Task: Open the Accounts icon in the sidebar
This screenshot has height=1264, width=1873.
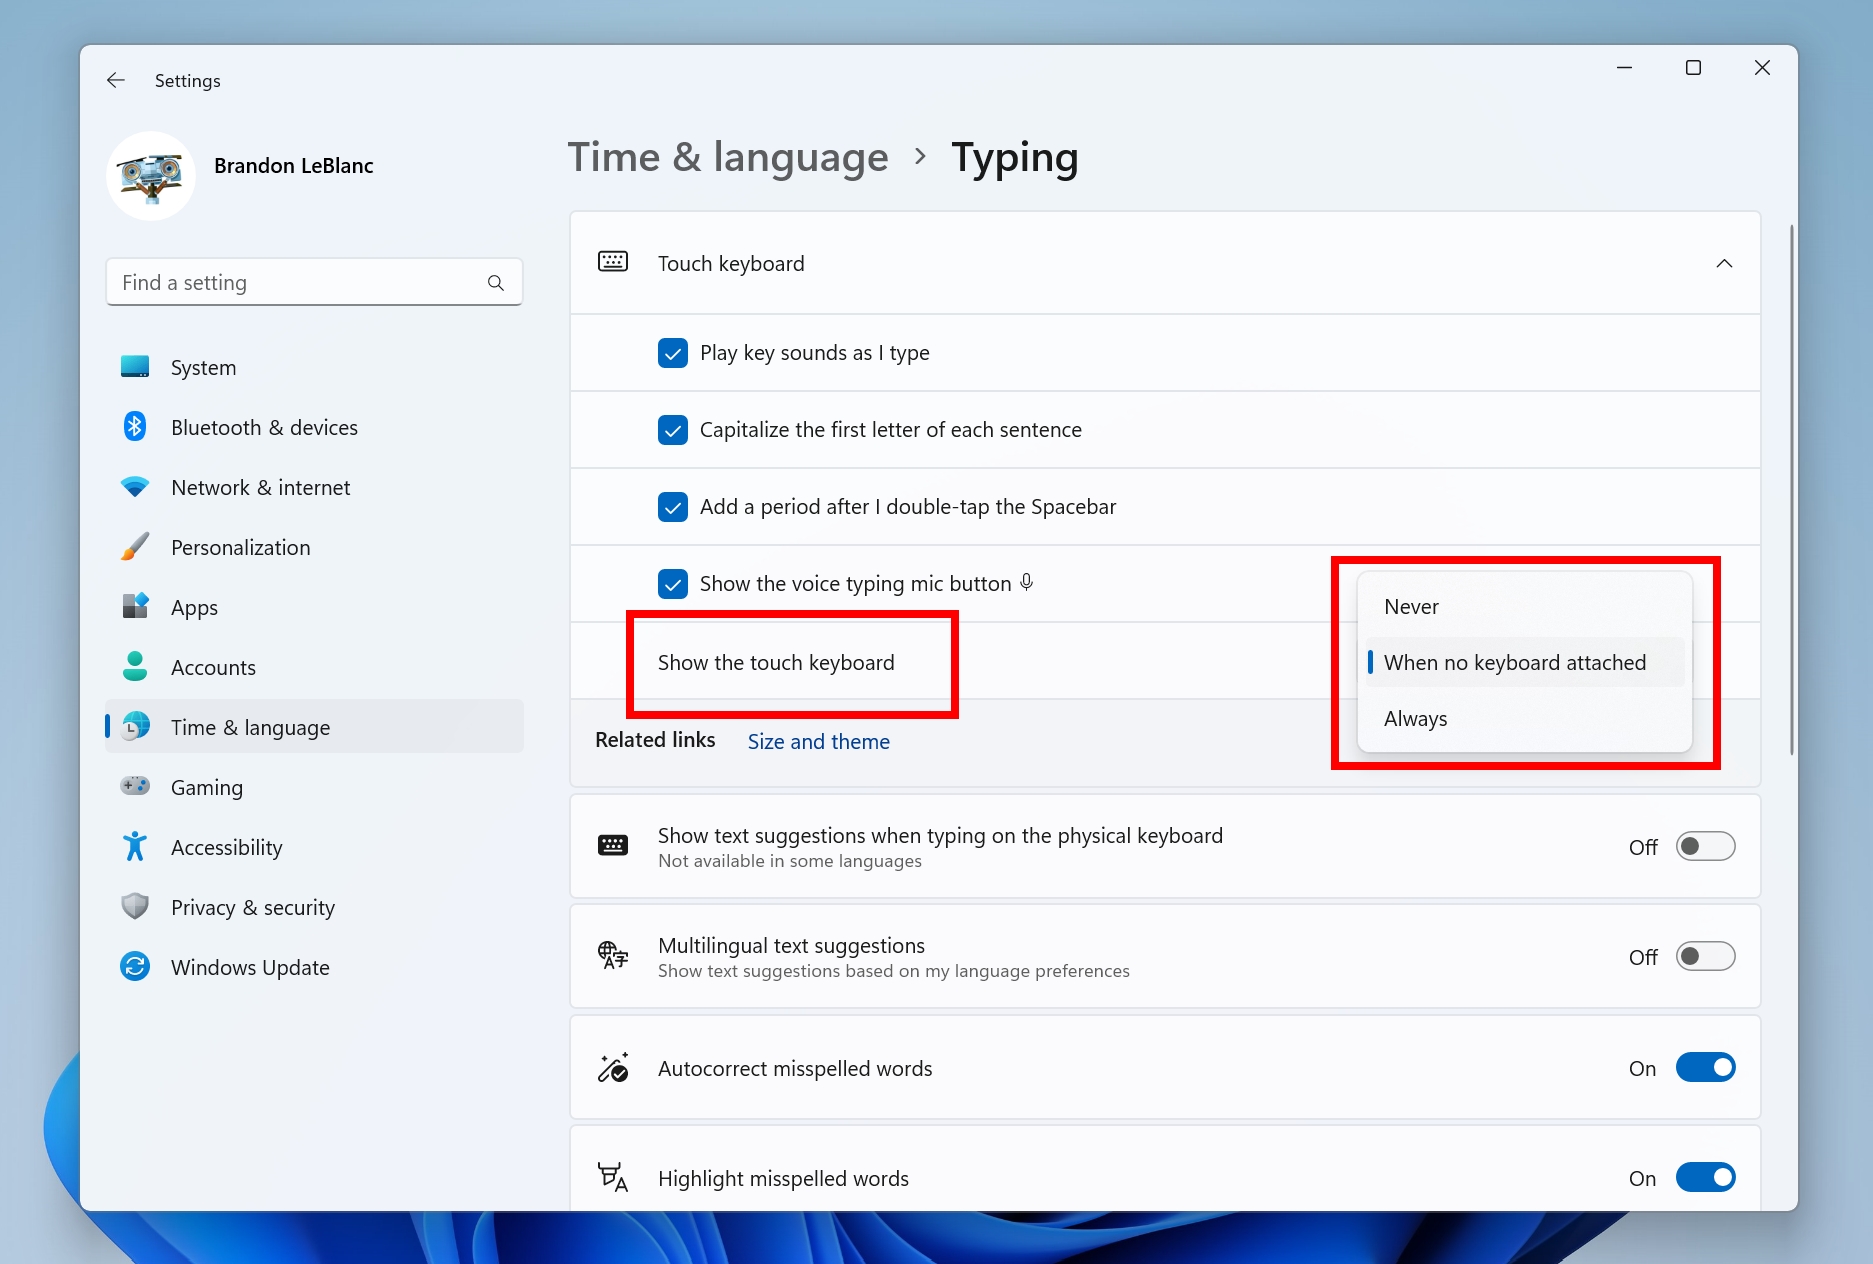Action: click(135, 667)
